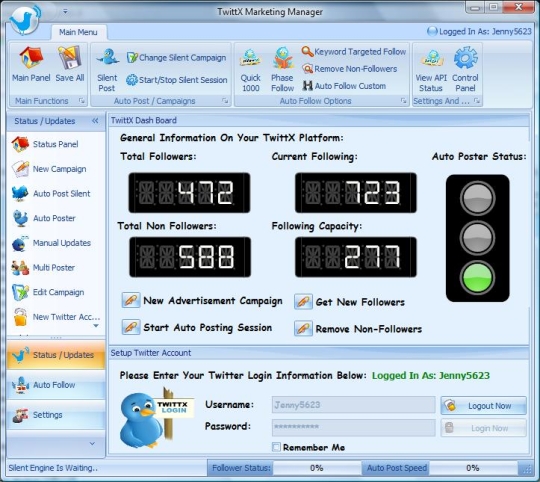The image size is (540, 482).
Task: Click 'Silent Engine Is Waiting..' status text
Action: coord(53,468)
